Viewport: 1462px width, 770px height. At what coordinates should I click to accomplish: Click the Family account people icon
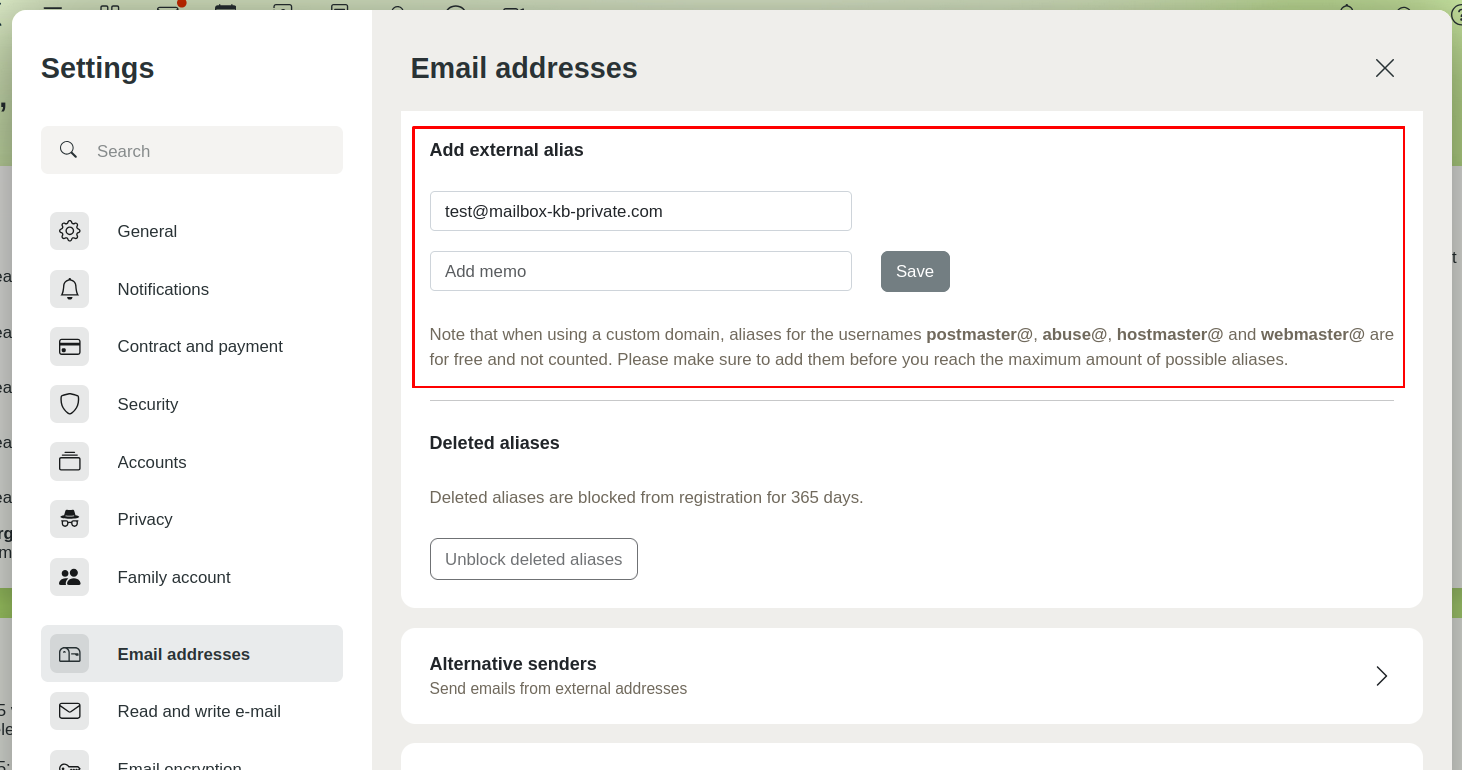click(x=69, y=577)
